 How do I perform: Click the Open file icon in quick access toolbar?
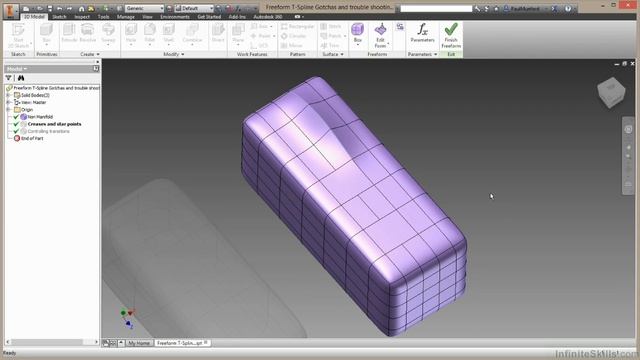(40, 9)
